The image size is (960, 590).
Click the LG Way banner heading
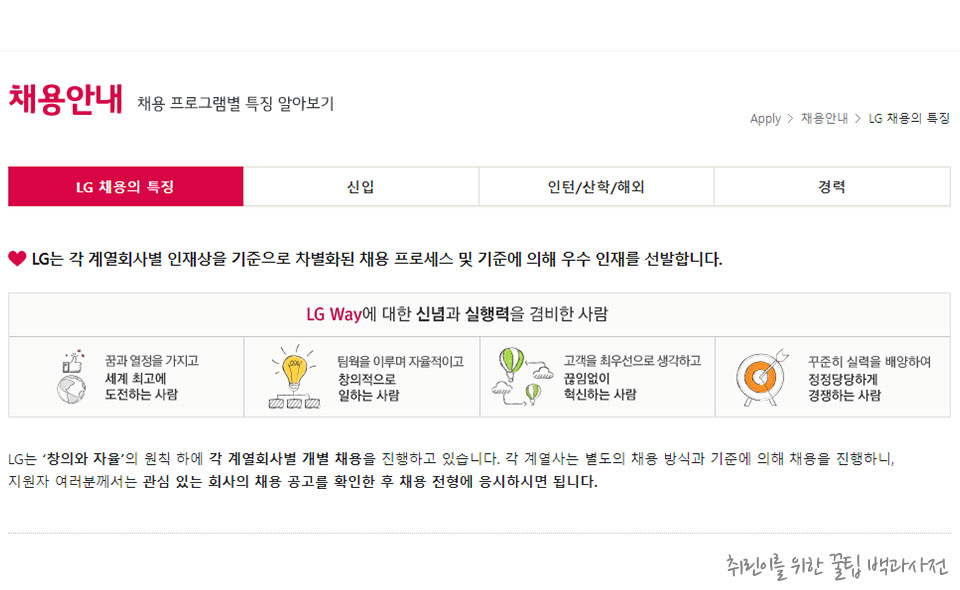478,312
